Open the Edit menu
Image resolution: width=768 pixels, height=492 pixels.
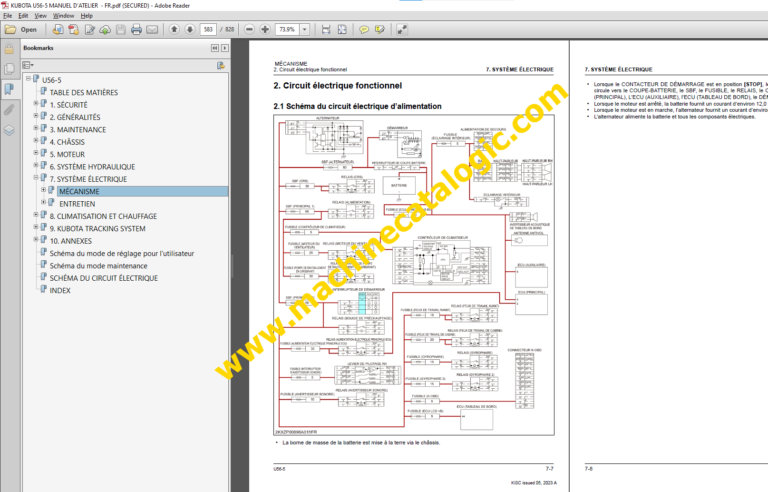point(23,16)
